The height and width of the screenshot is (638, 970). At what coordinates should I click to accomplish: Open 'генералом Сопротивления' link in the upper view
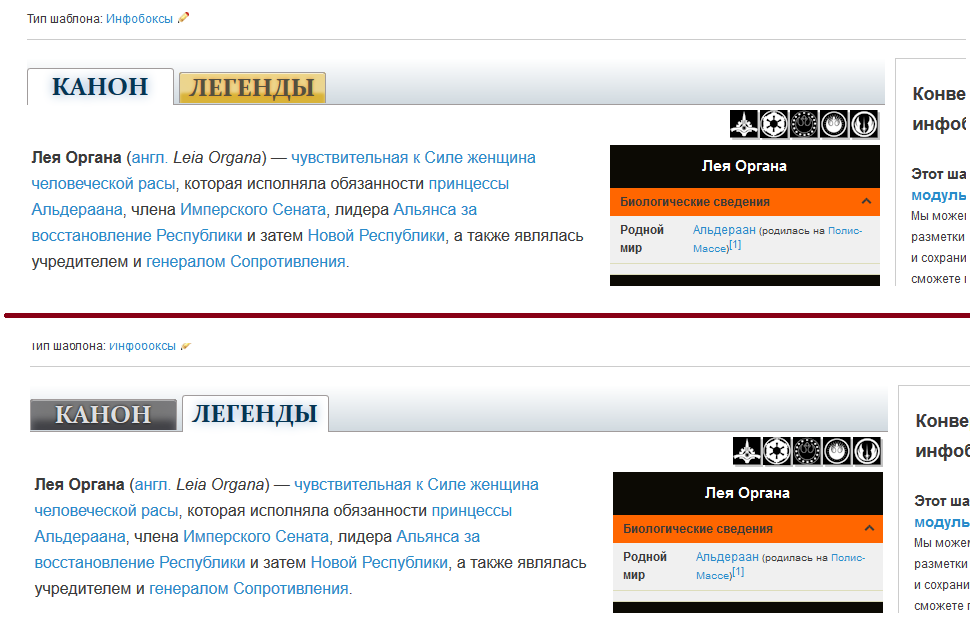click(246, 262)
